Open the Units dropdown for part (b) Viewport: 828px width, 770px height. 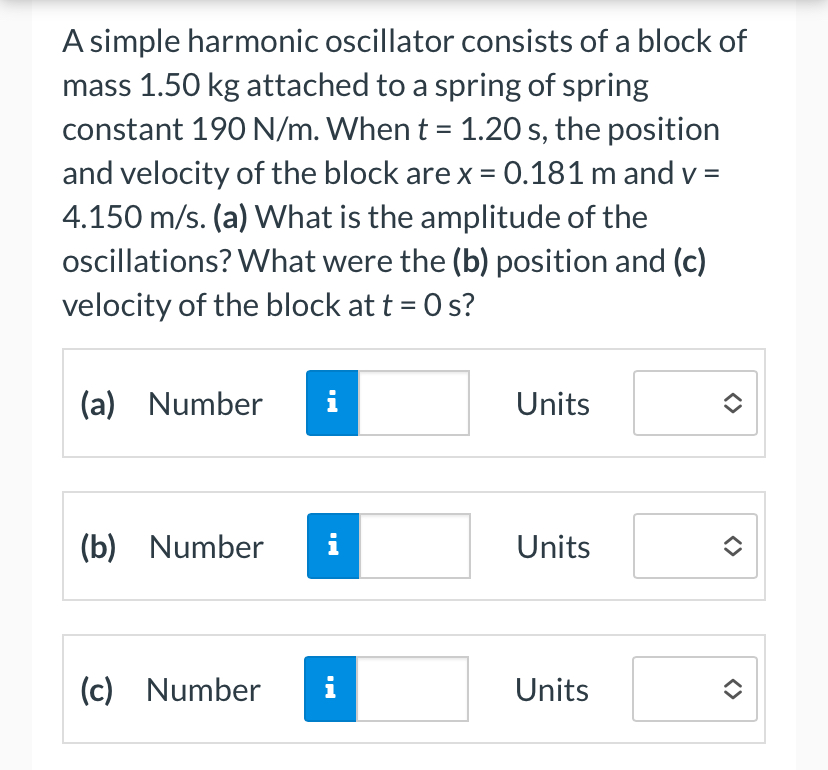tap(695, 546)
